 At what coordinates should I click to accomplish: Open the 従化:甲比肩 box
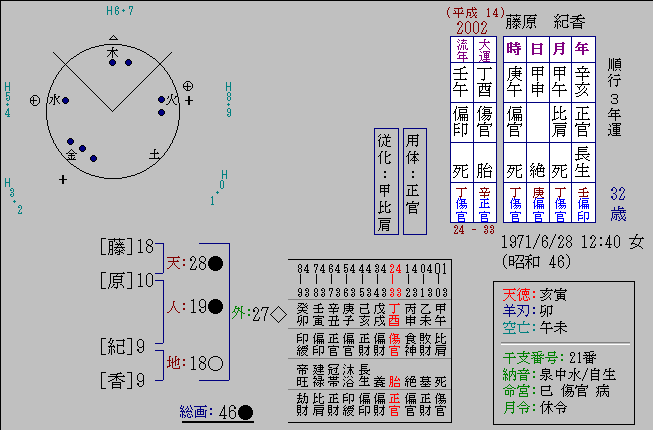click(384, 181)
